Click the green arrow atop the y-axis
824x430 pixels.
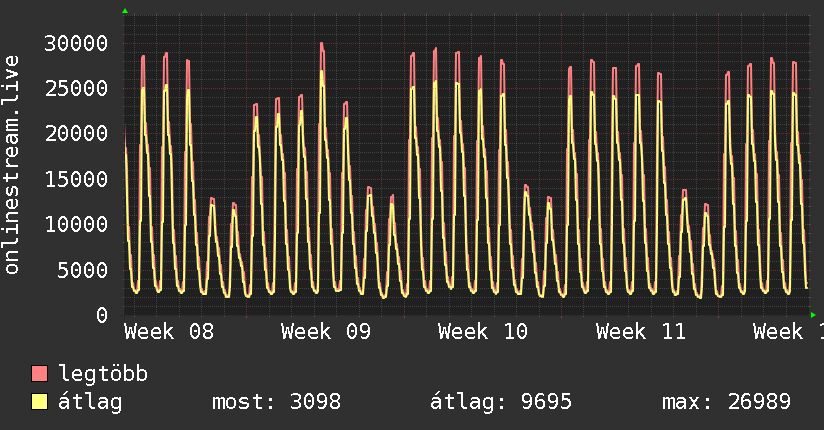125,11
